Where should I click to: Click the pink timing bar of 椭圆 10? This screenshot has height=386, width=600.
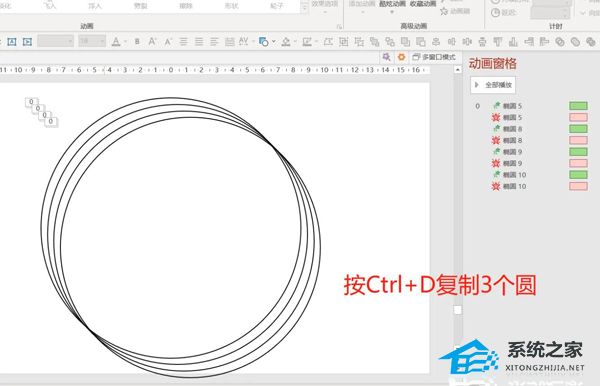[578, 186]
